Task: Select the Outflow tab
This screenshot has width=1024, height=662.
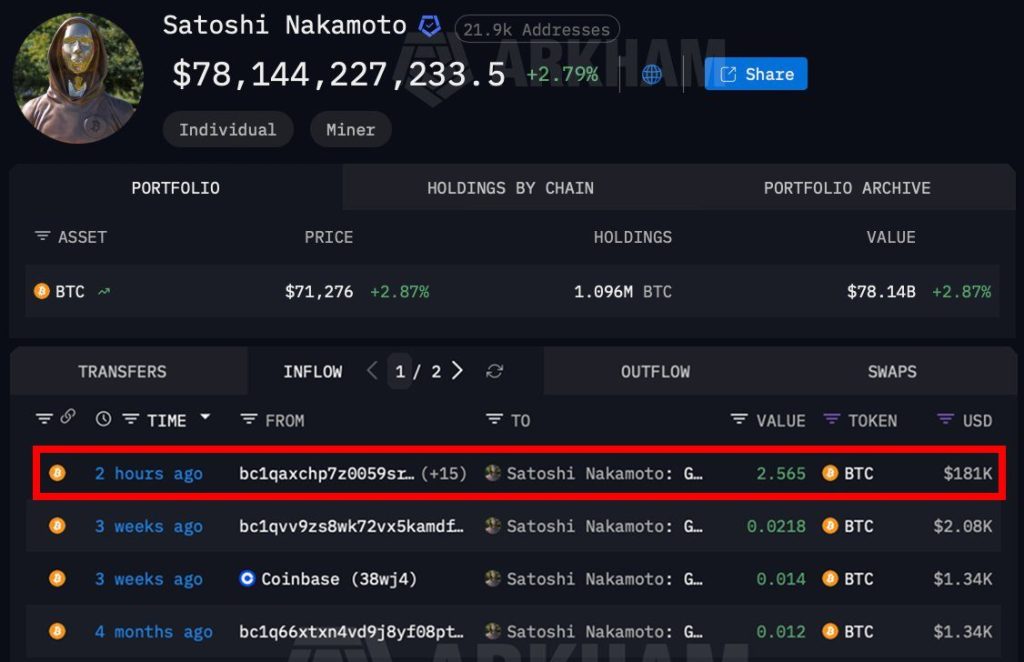Action: (x=655, y=371)
